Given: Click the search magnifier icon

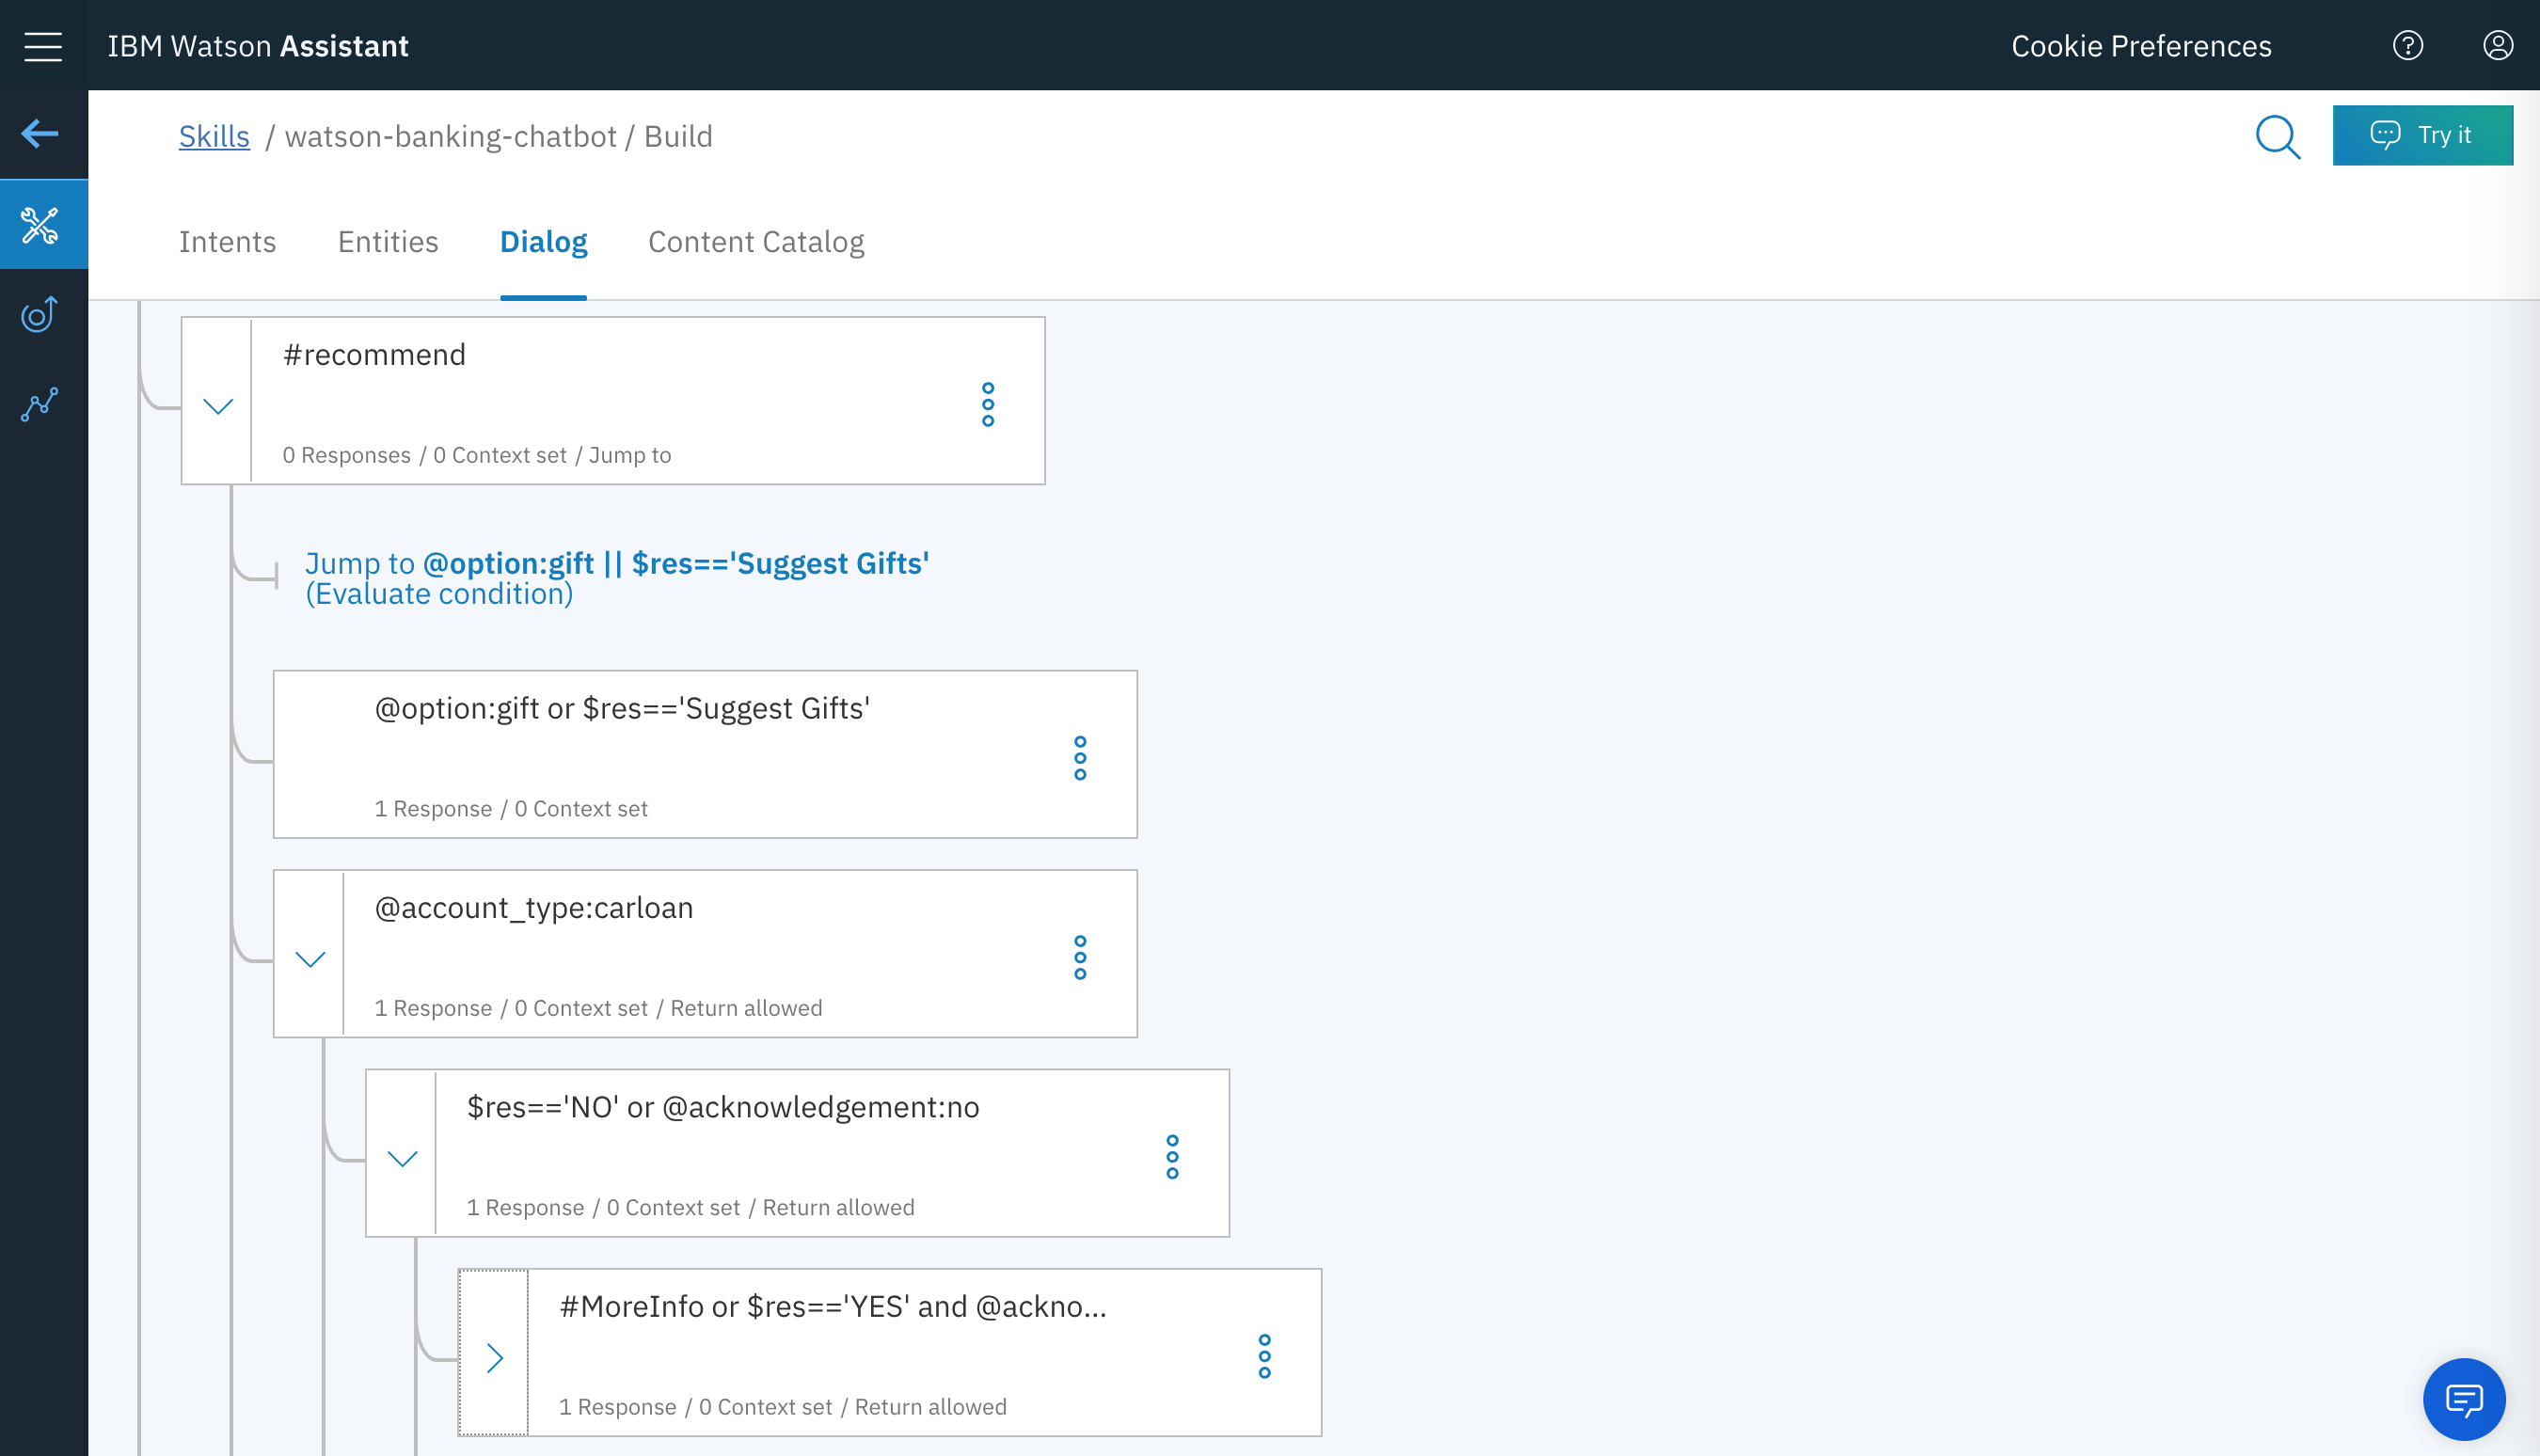Looking at the screenshot, I should 2277,137.
